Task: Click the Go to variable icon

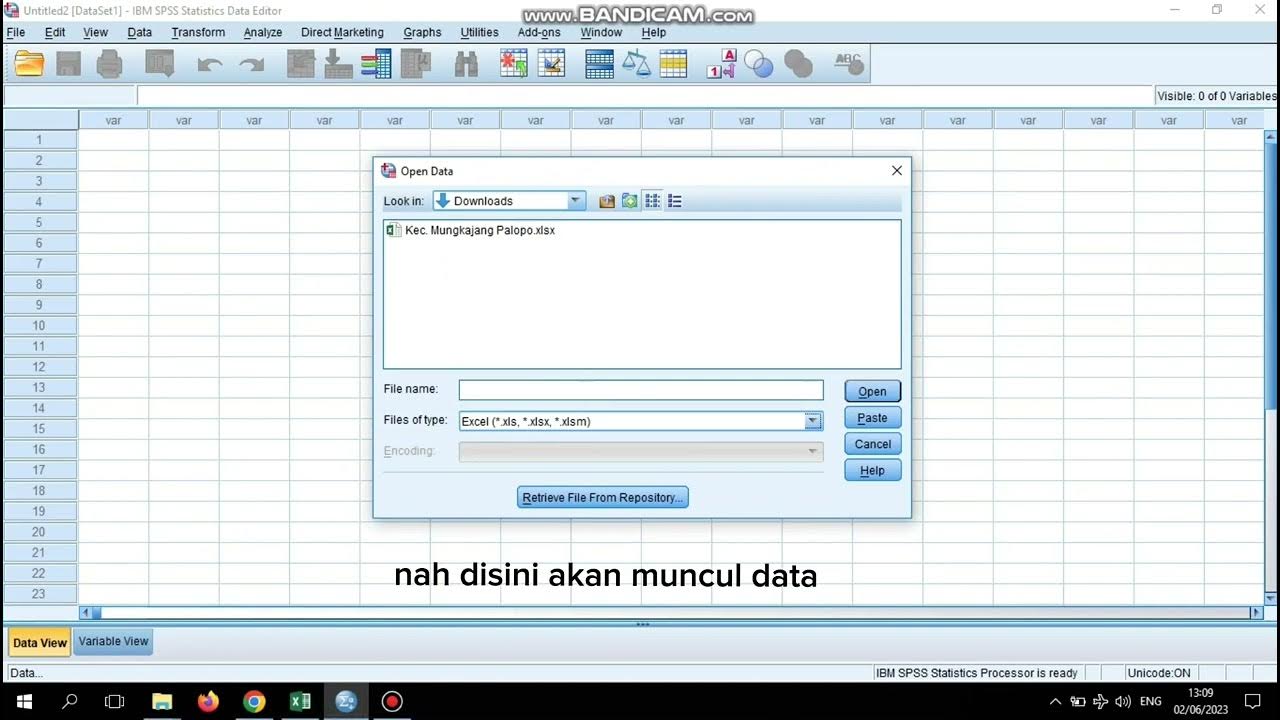Action: click(338, 64)
